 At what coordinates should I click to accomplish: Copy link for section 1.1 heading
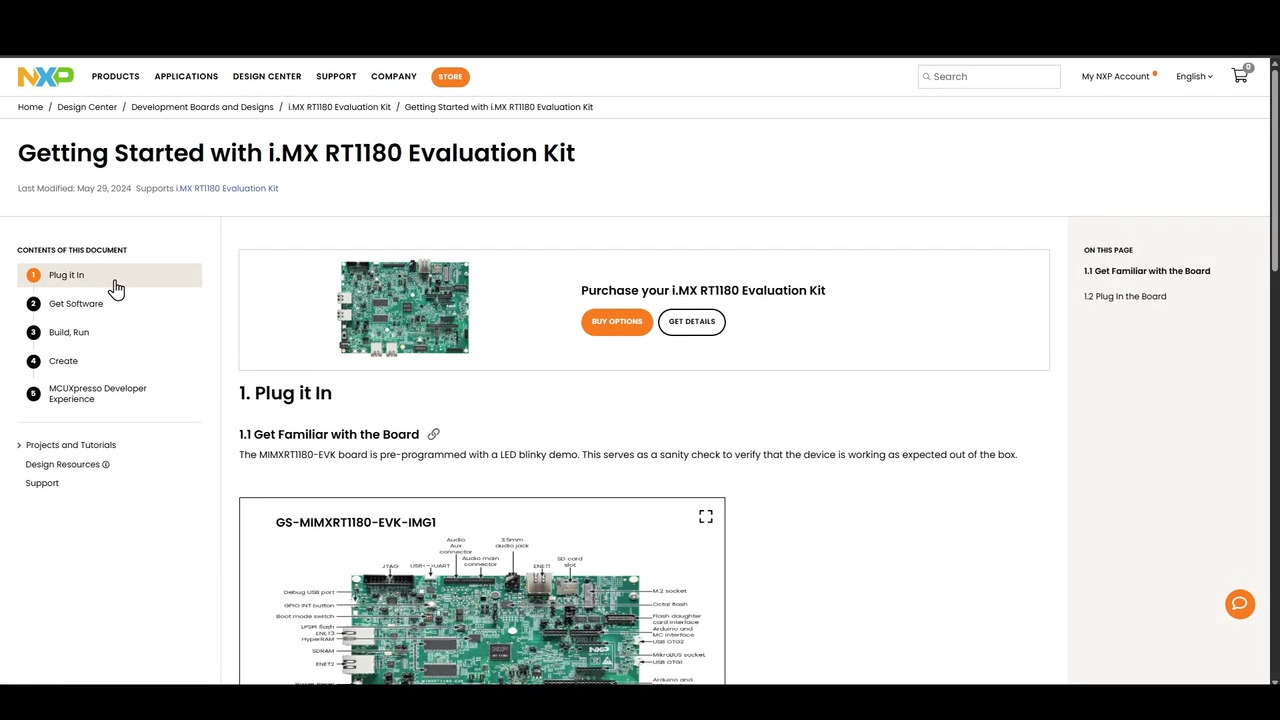point(433,434)
